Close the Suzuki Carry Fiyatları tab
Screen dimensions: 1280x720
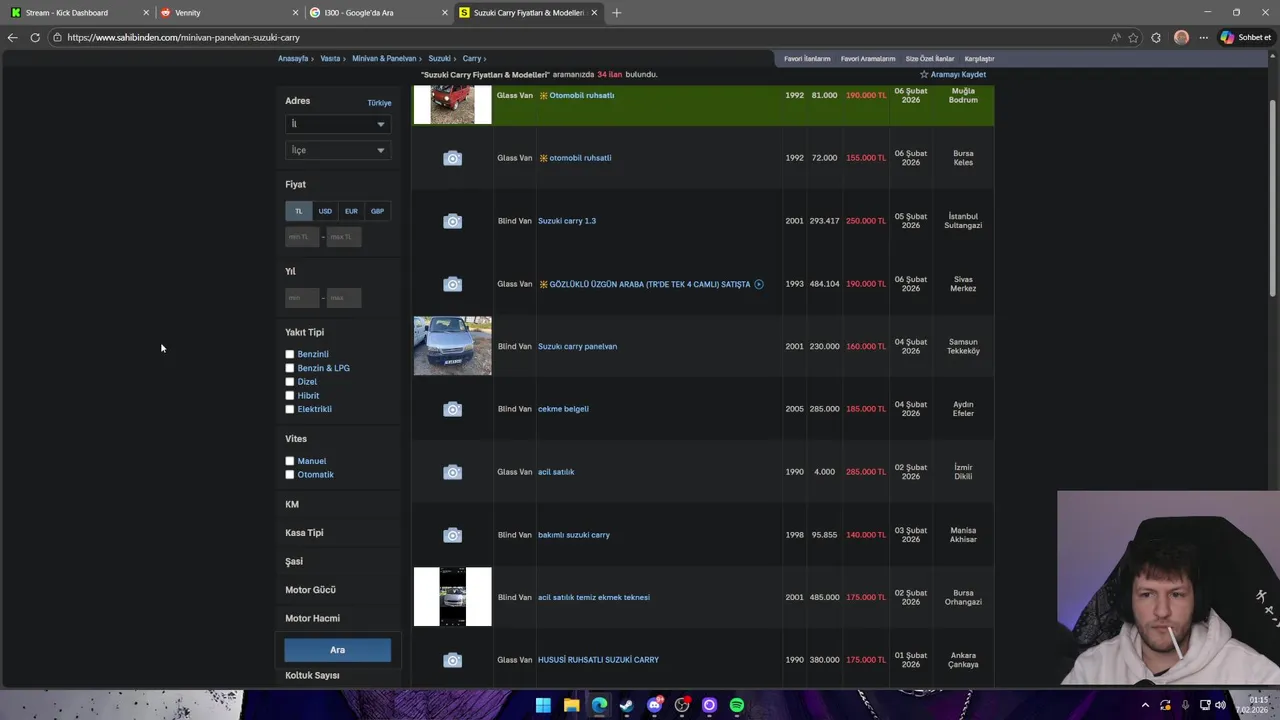(x=595, y=12)
